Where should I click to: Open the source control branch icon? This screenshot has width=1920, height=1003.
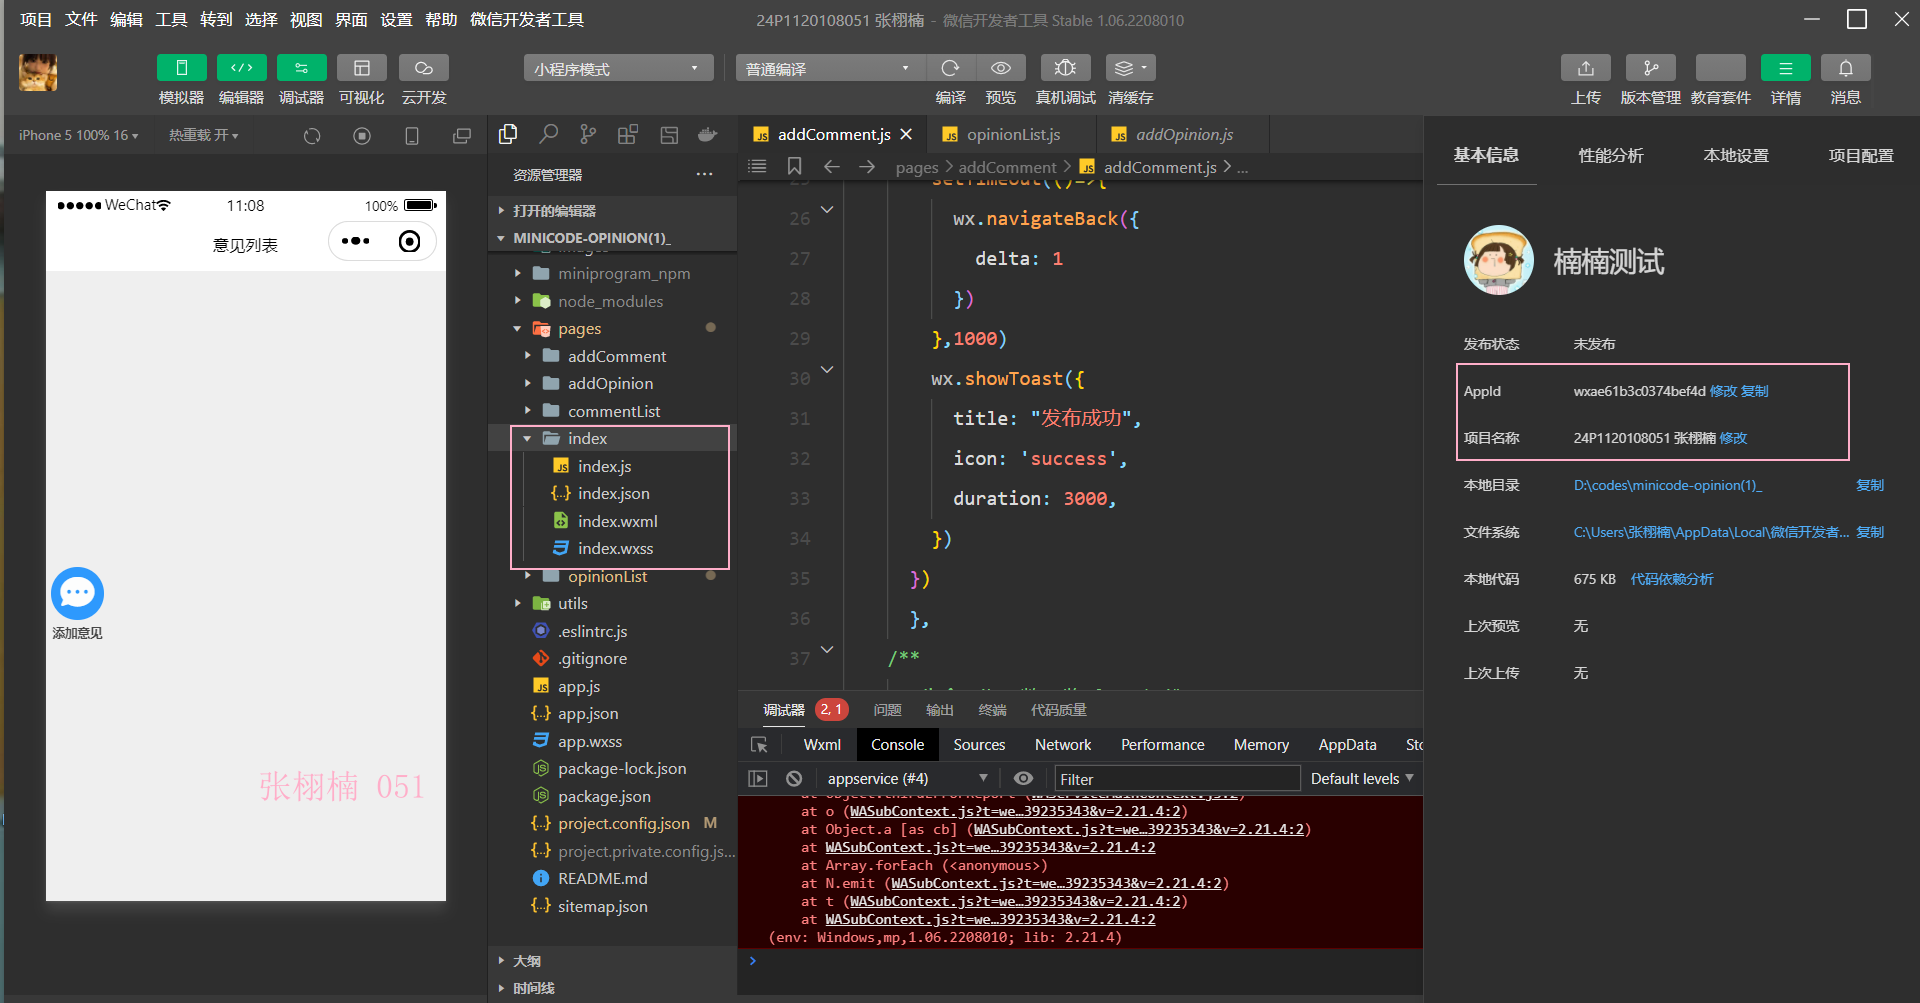tap(588, 134)
